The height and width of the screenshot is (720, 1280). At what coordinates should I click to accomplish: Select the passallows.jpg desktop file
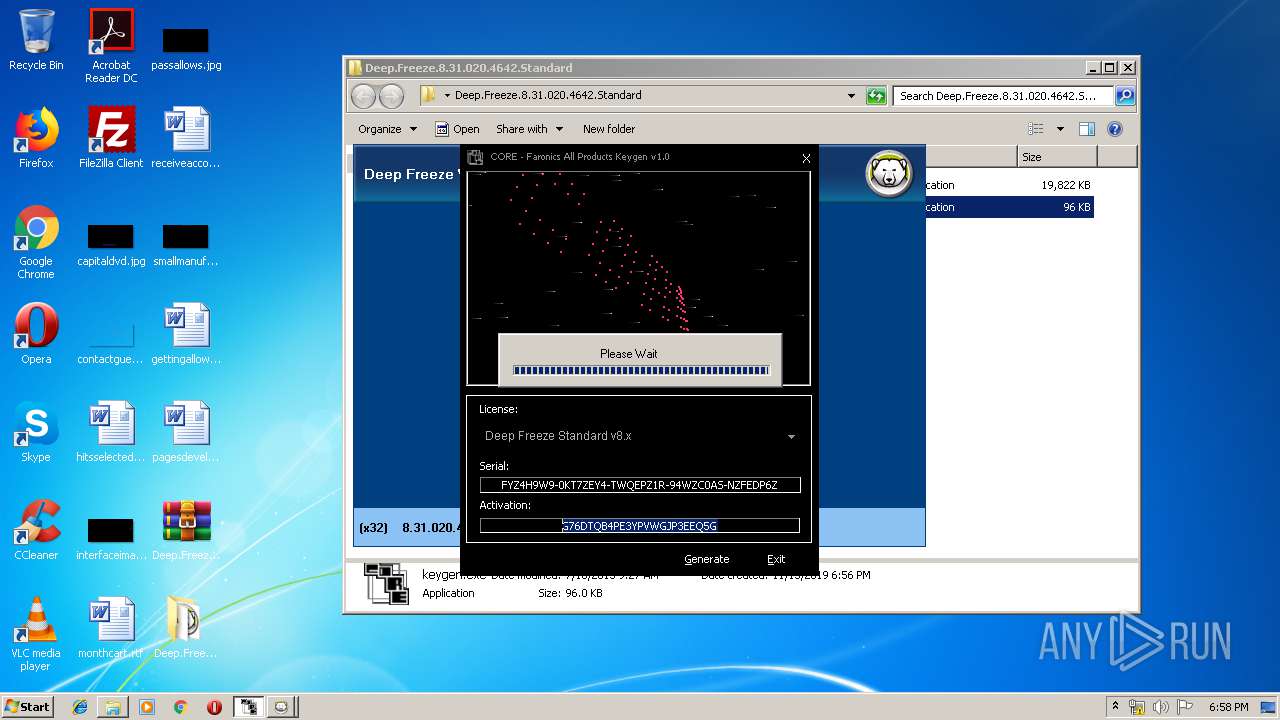[186, 49]
